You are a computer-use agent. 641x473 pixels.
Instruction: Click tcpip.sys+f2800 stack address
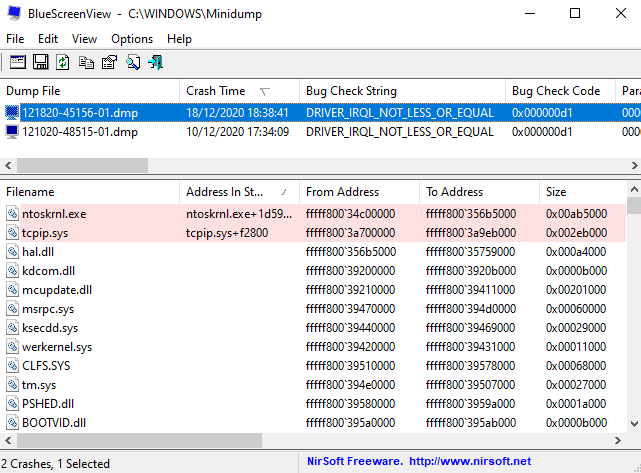[x=227, y=233]
